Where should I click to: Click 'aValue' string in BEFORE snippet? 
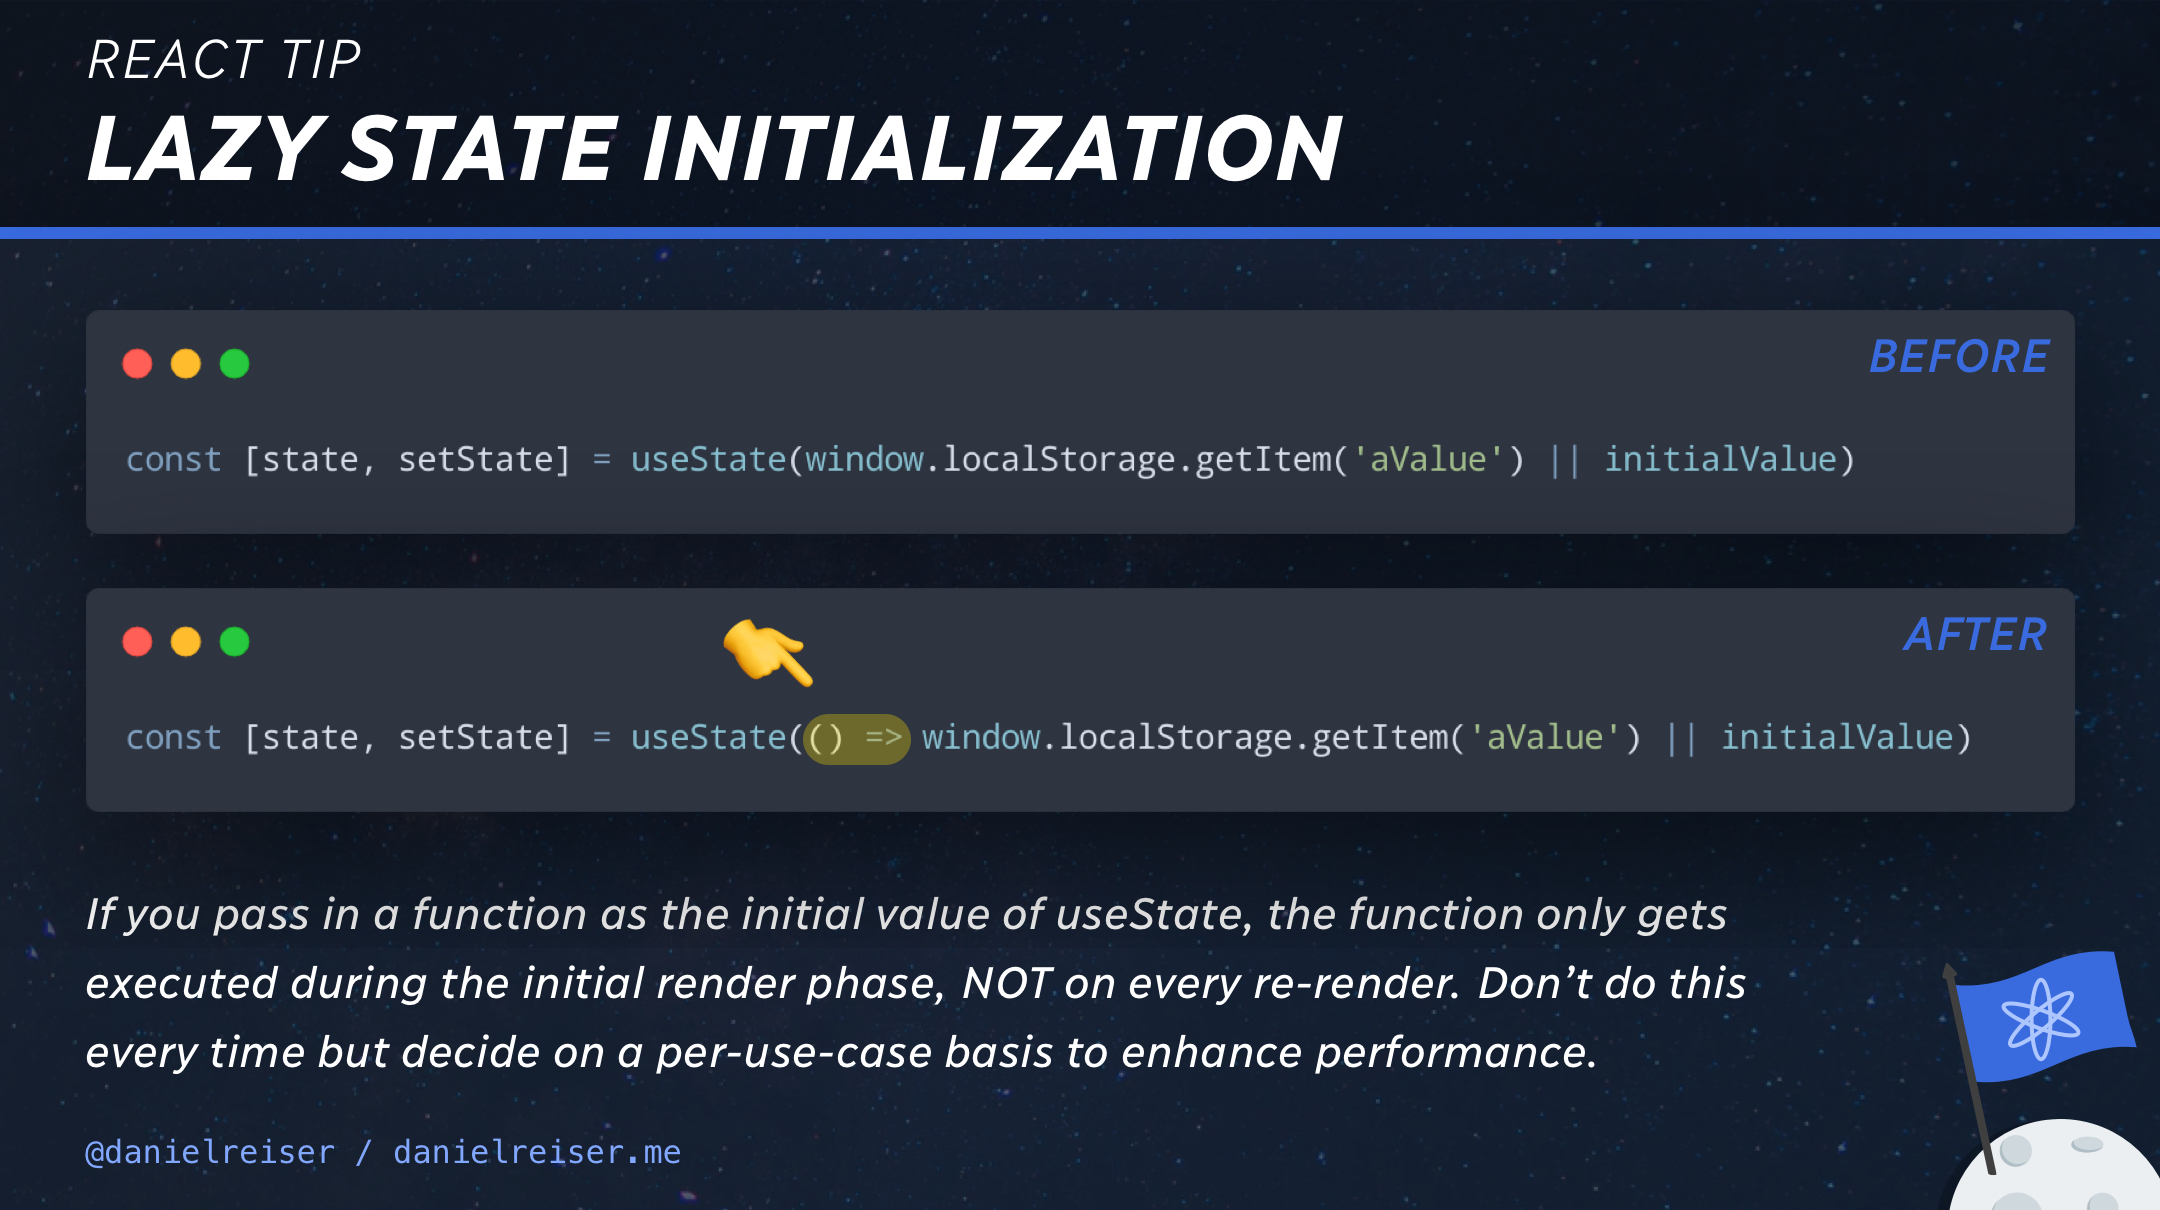[1428, 460]
